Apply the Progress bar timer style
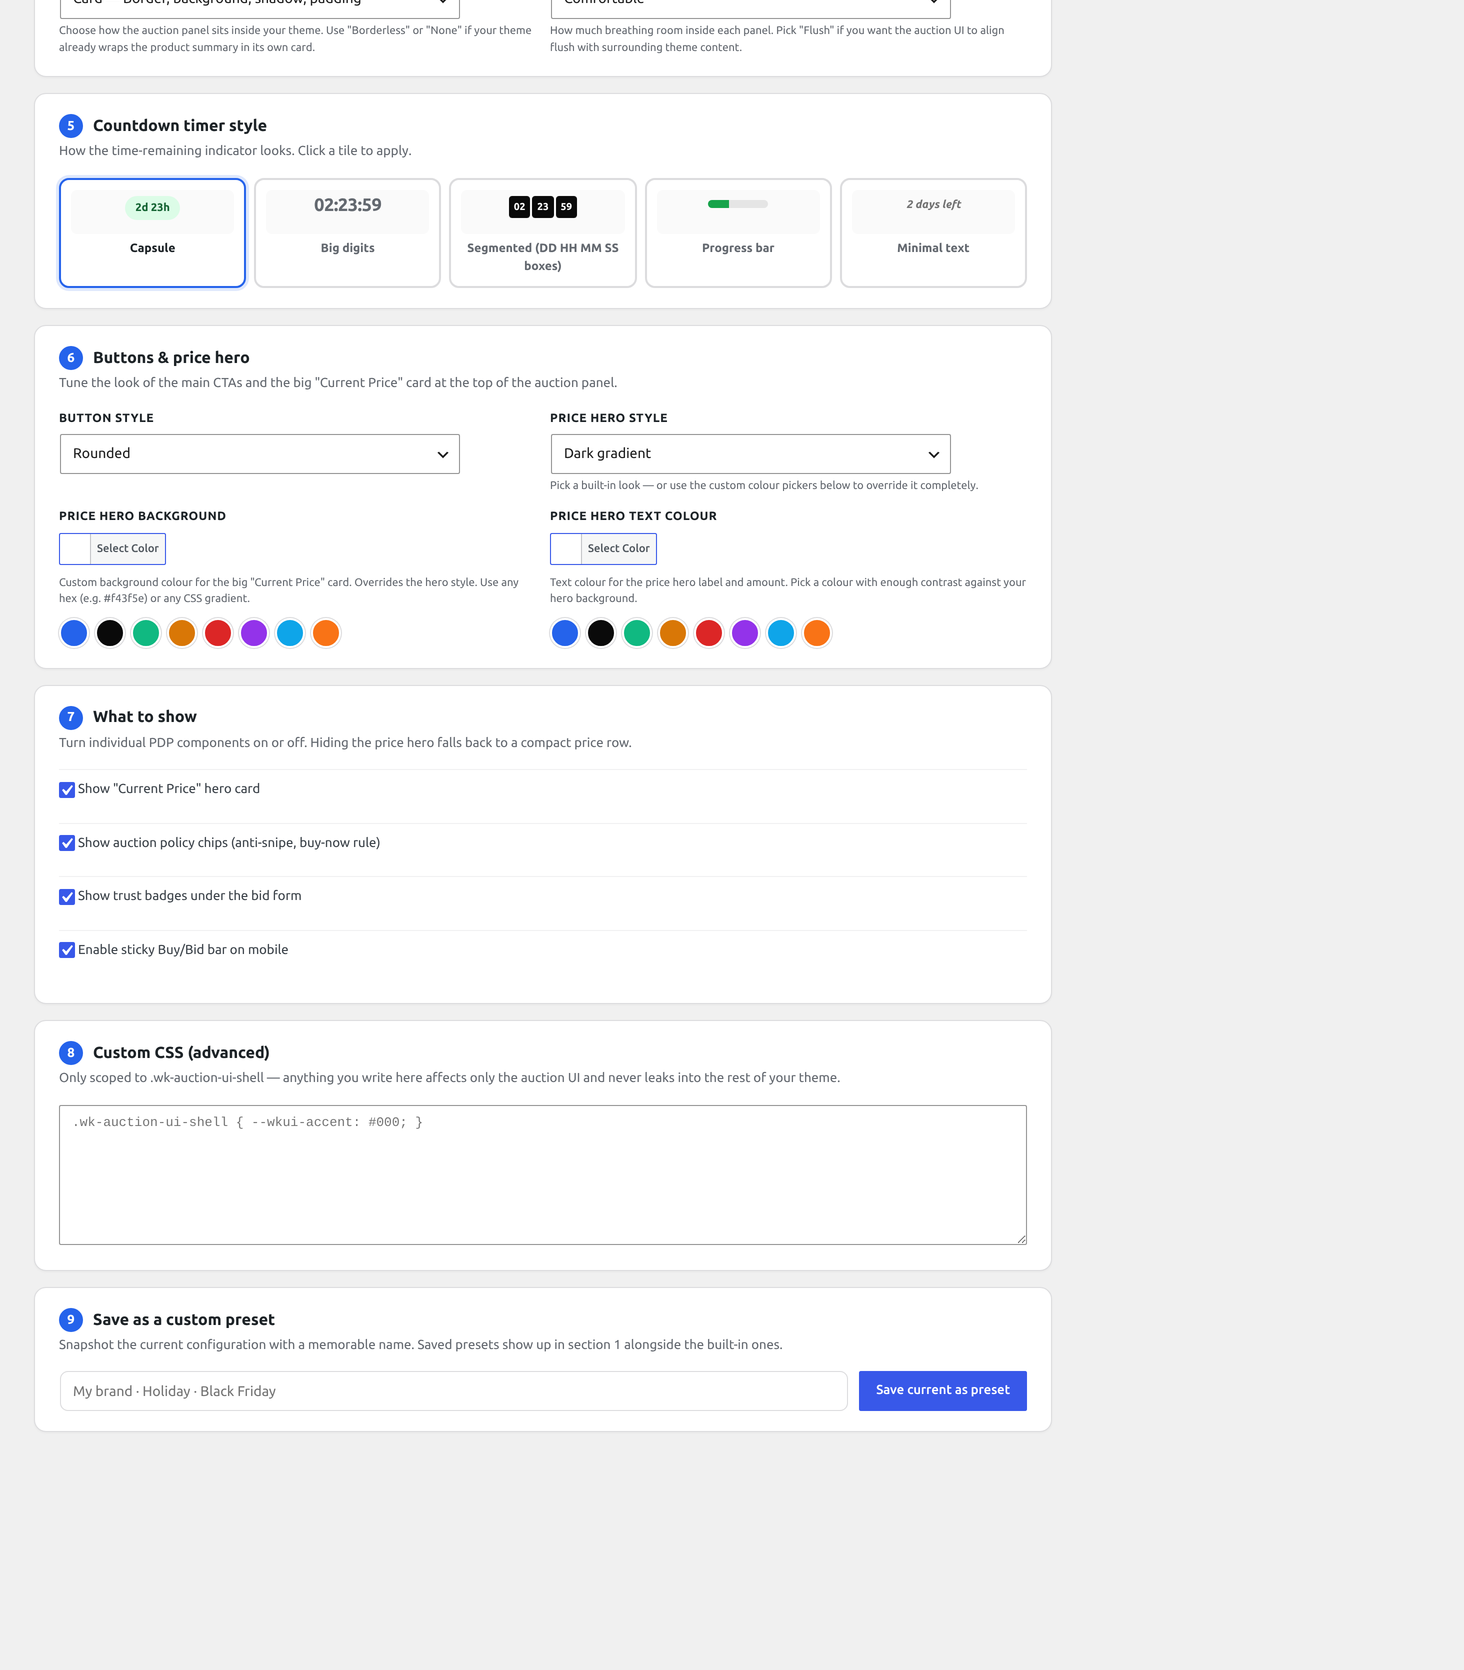This screenshot has width=1464, height=1670. (x=738, y=233)
